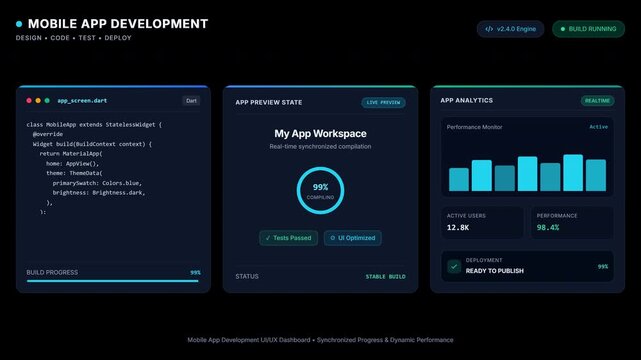Viewport: 641px width, 360px height.
Task: Click the BUILD PROGRESS label
Action: 52,273
